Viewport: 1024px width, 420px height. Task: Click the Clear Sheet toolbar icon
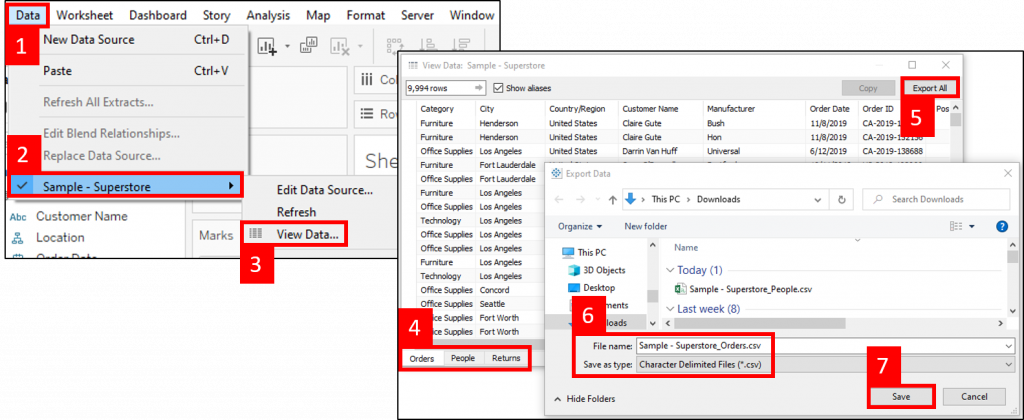pos(341,46)
